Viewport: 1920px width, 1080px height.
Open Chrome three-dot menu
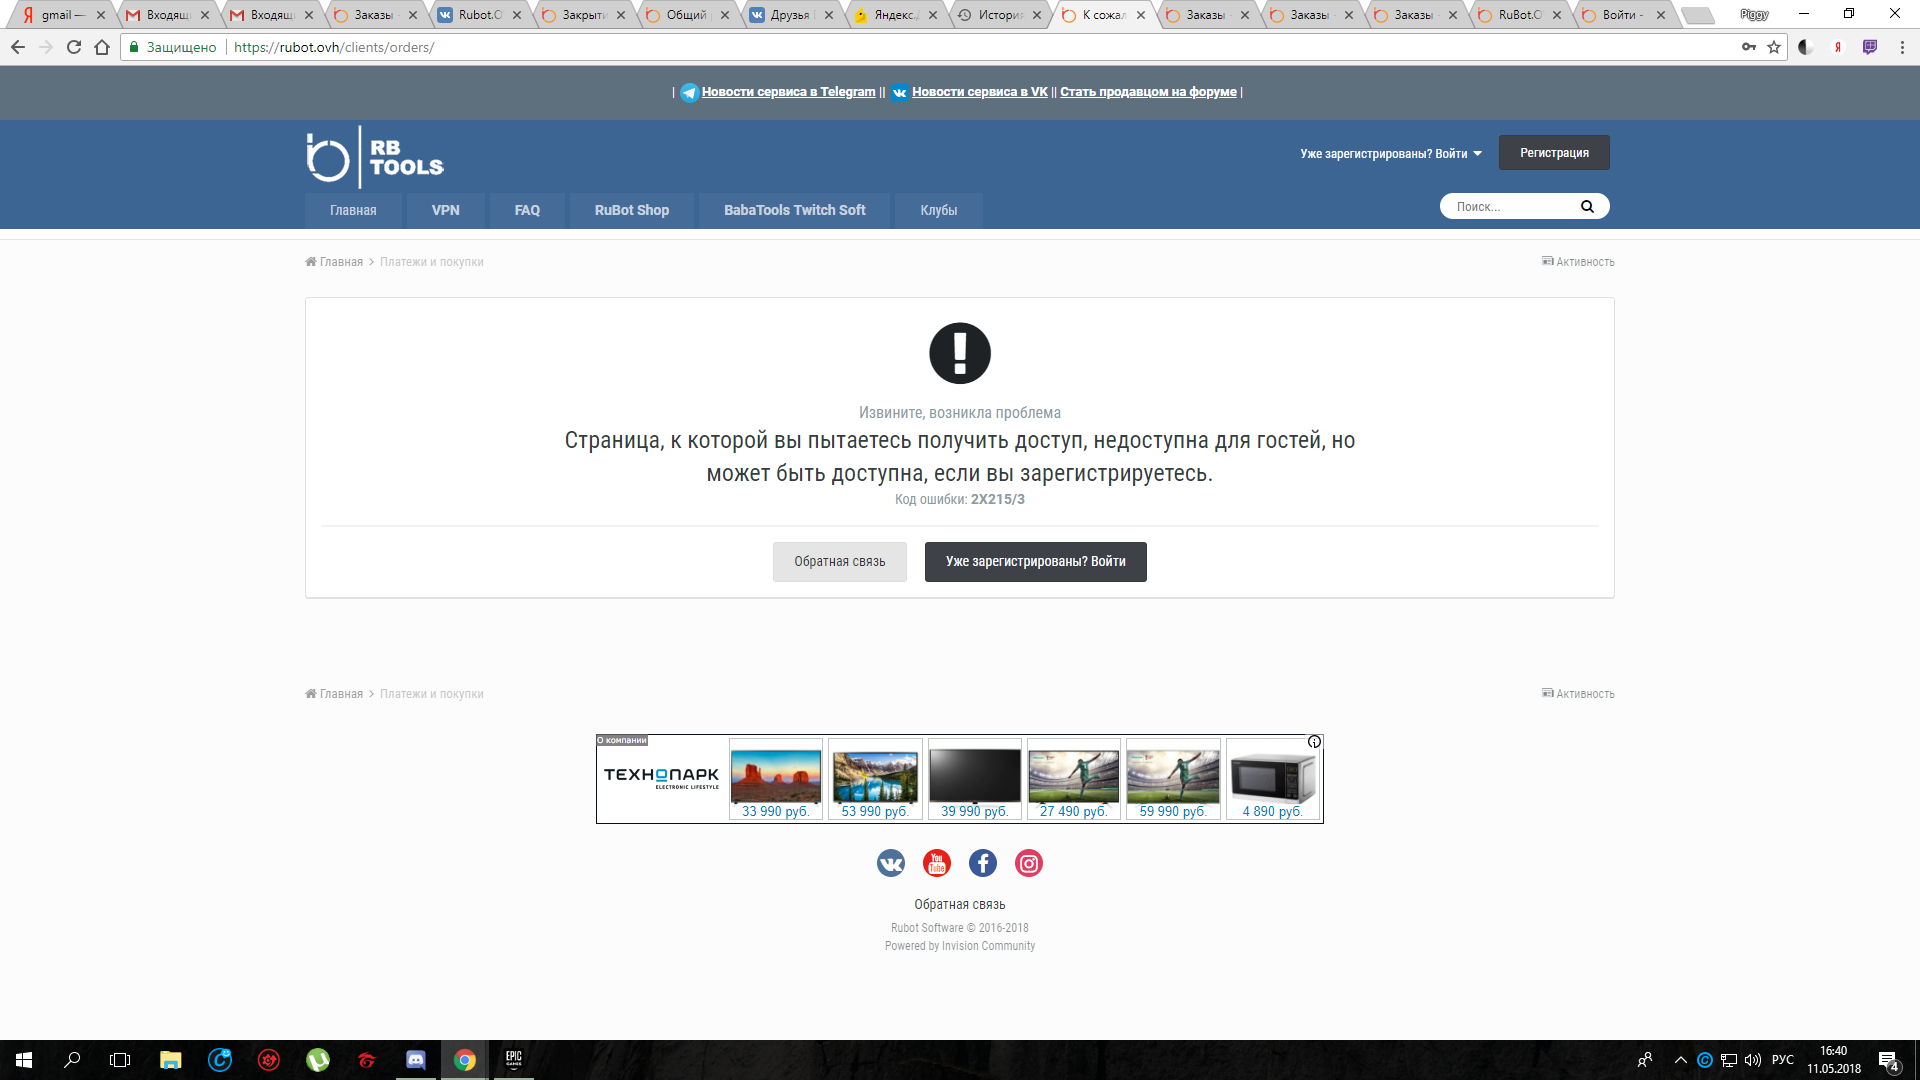coord(1902,47)
